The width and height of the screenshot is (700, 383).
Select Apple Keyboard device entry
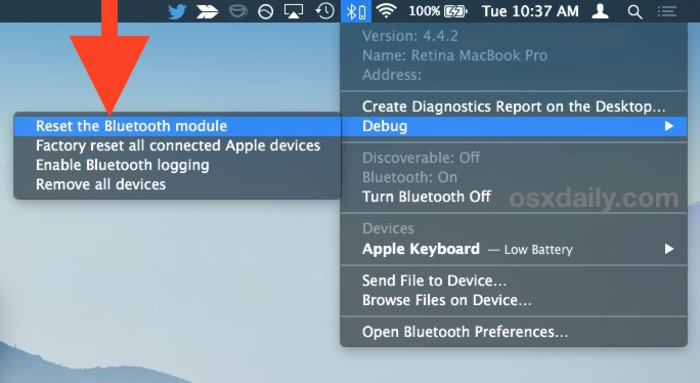pos(514,249)
